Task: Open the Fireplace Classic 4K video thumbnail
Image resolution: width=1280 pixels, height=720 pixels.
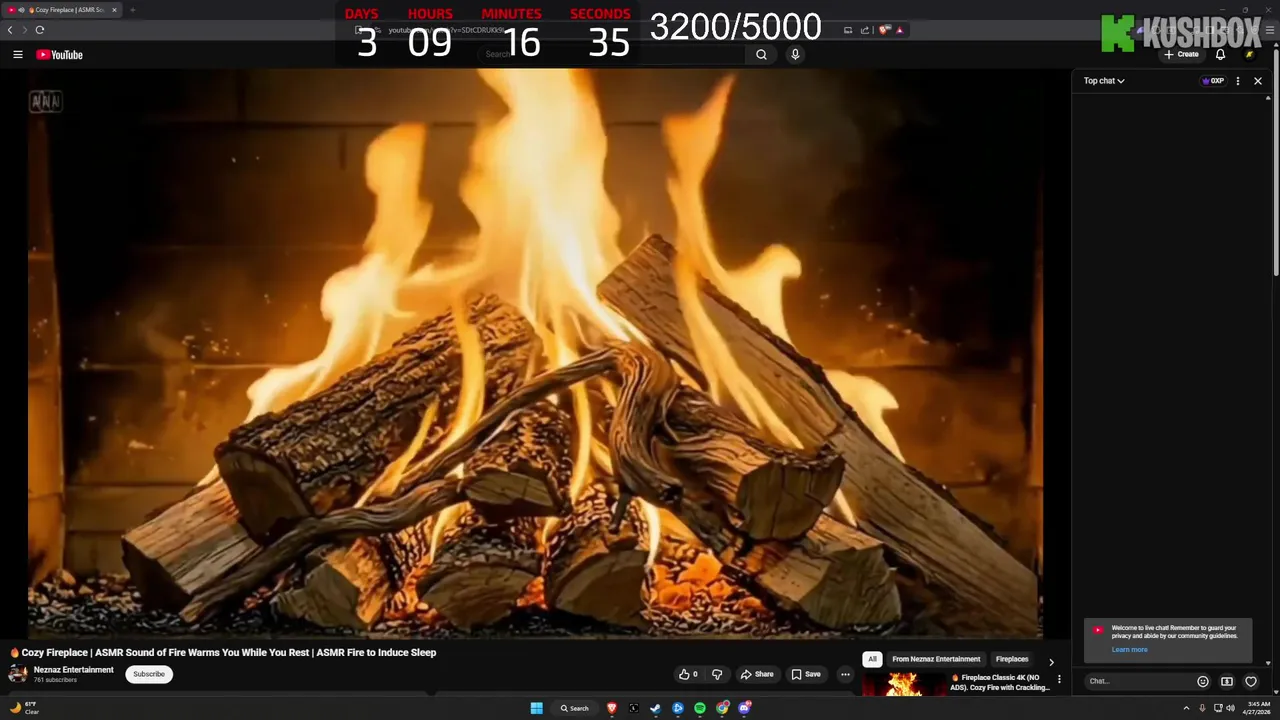Action: click(904, 684)
